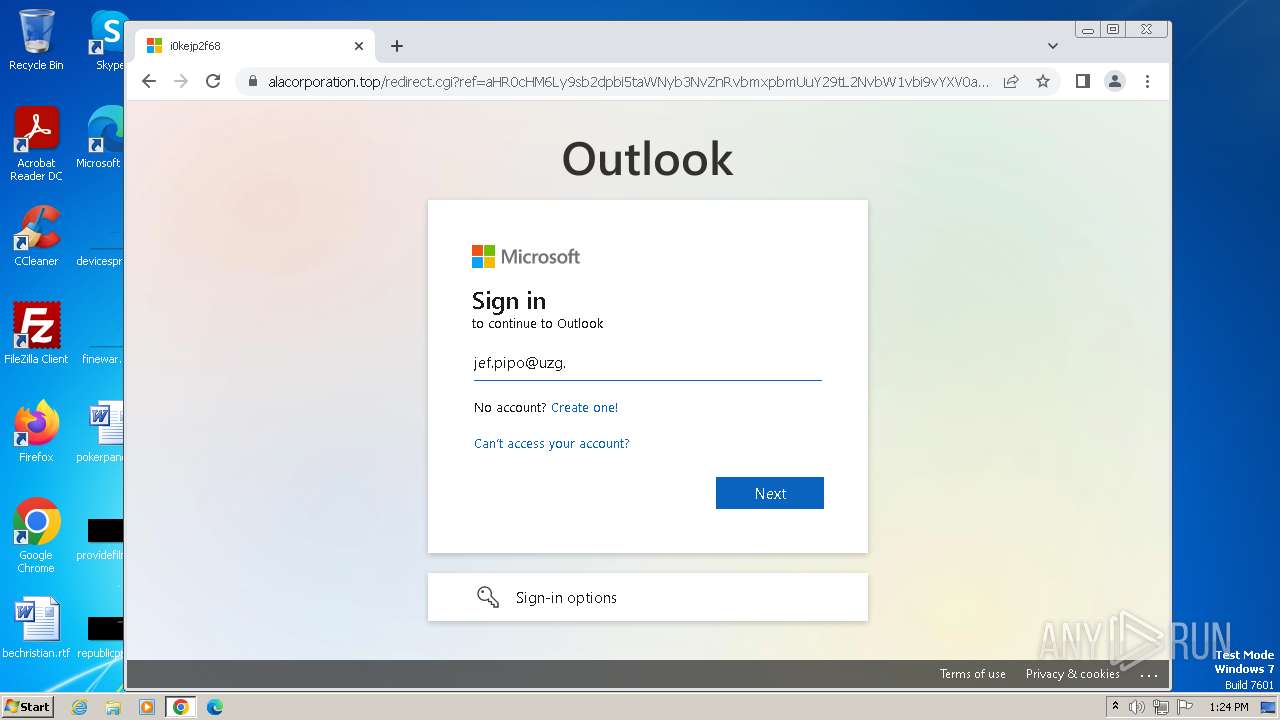The image size is (1280, 720).
Task: Open Google Chrome desktop shortcut
Action: pos(36,536)
